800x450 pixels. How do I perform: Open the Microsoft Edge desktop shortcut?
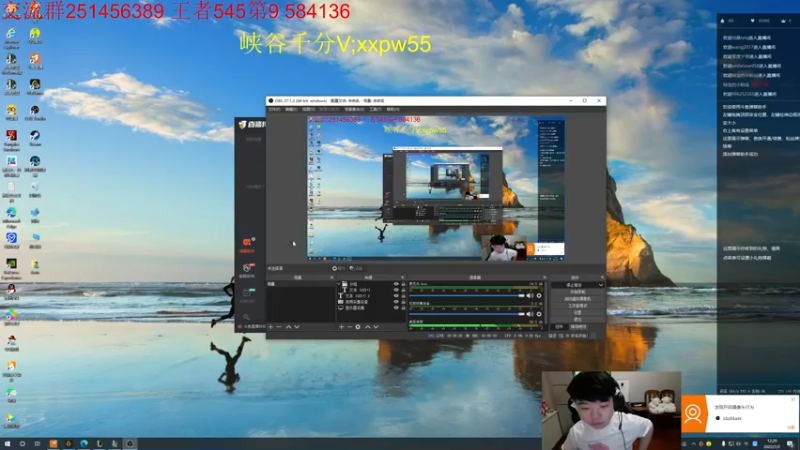tap(11, 216)
